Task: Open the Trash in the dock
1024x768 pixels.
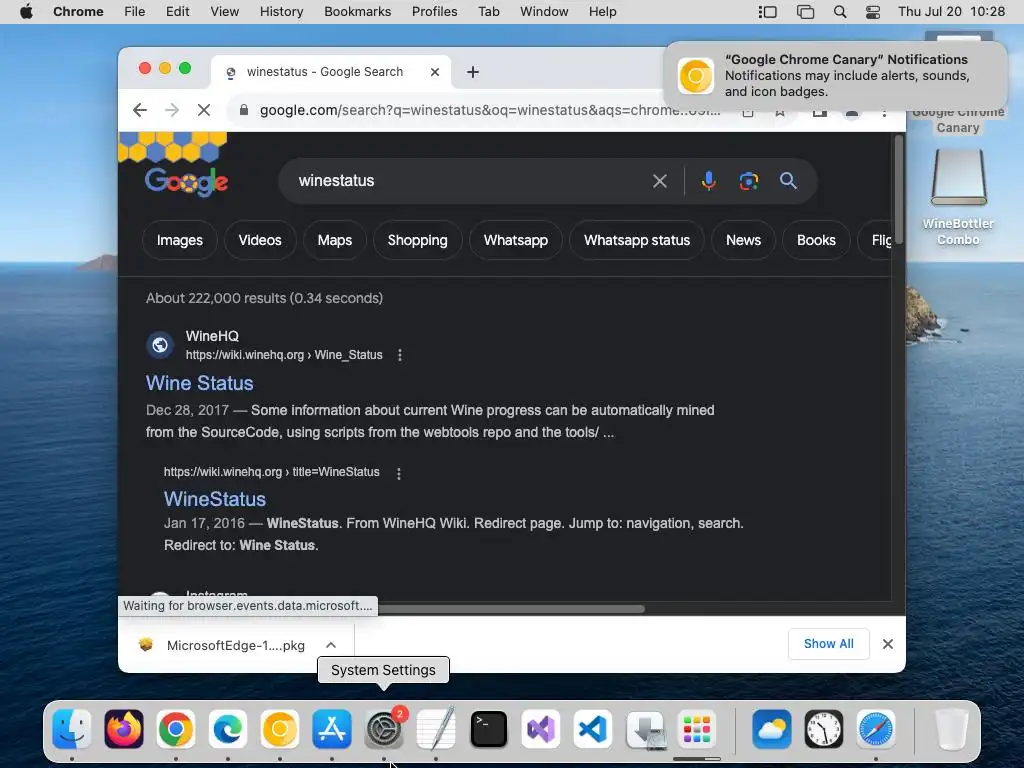Action: [x=950, y=729]
